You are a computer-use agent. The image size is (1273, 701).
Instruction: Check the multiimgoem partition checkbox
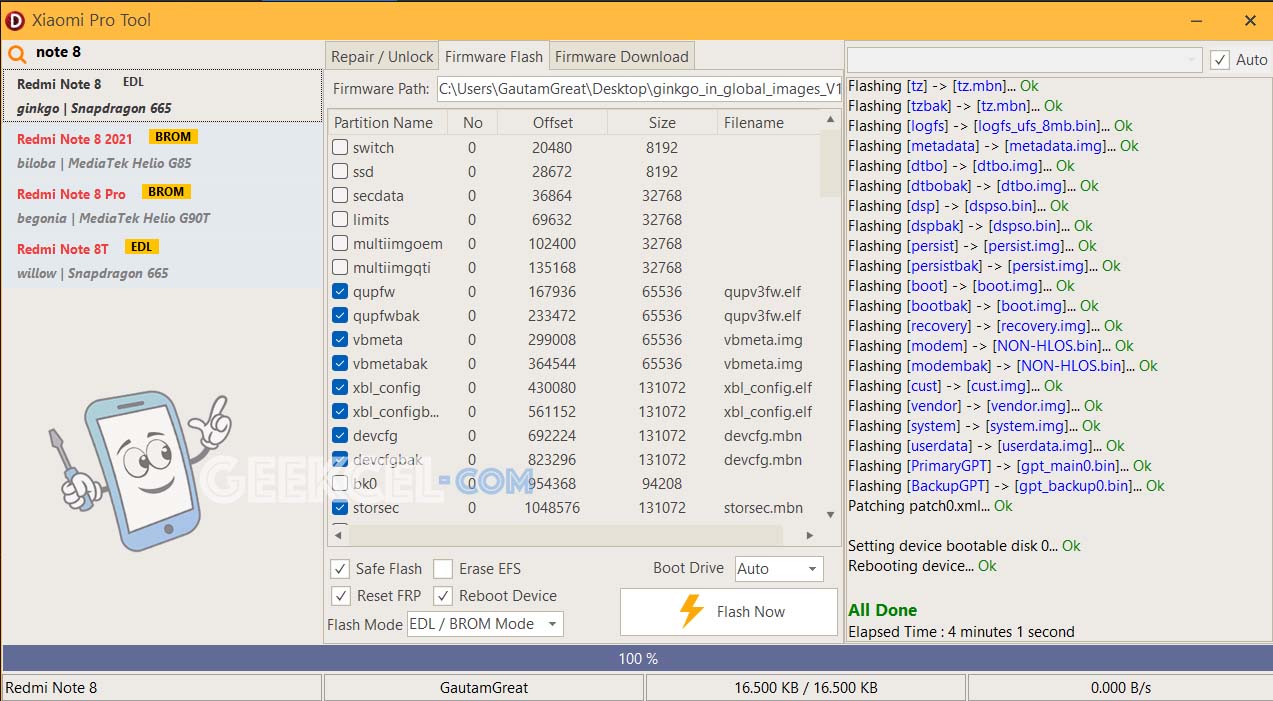[x=340, y=243]
